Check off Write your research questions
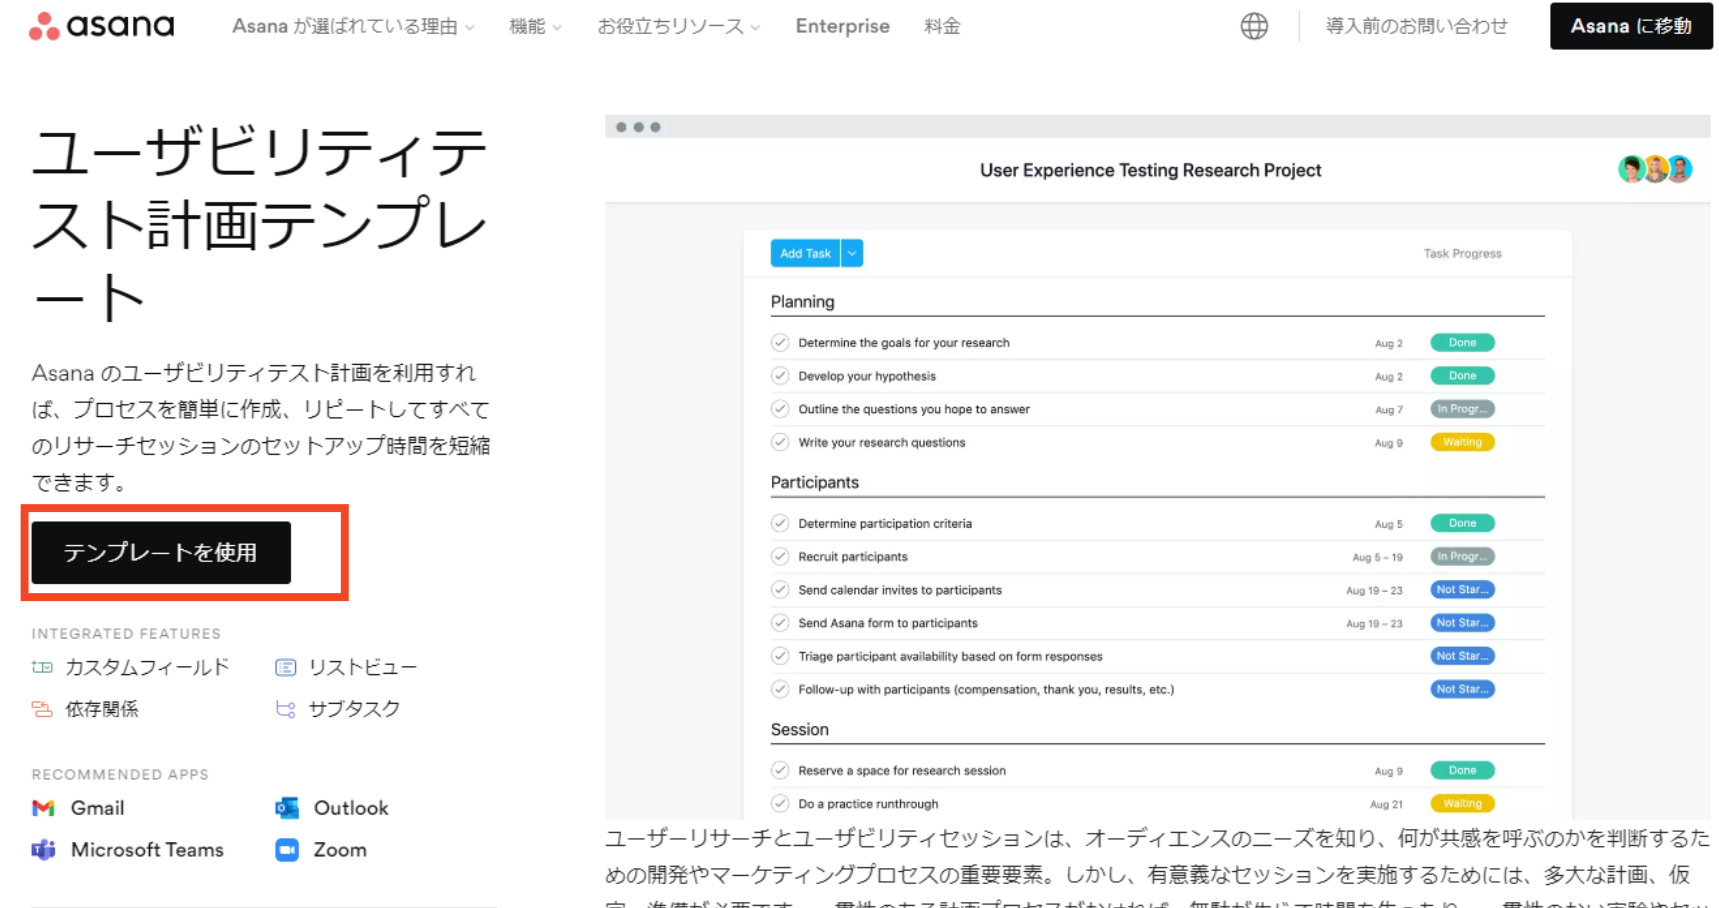Image resolution: width=1719 pixels, height=908 pixels. point(780,442)
